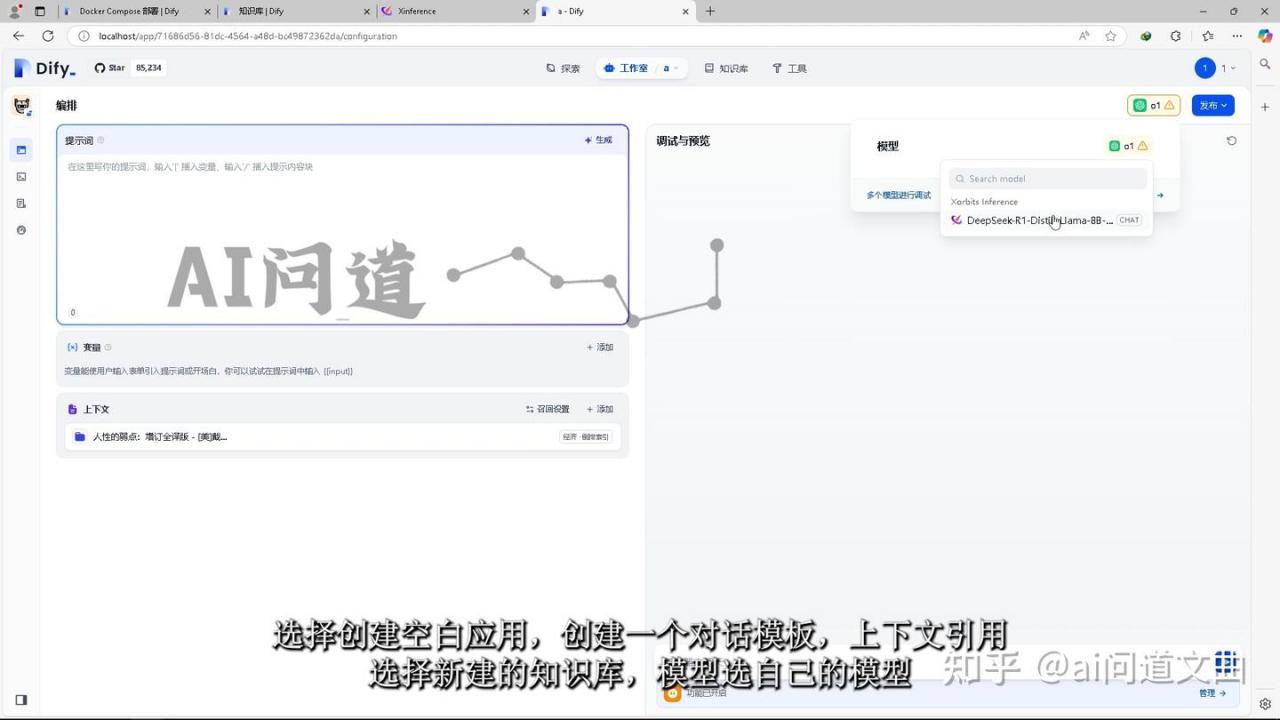This screenshot has width=1280, height=720.
Task: Click the address bar URL
Action: pyautogui.click(x=248, y=36)
